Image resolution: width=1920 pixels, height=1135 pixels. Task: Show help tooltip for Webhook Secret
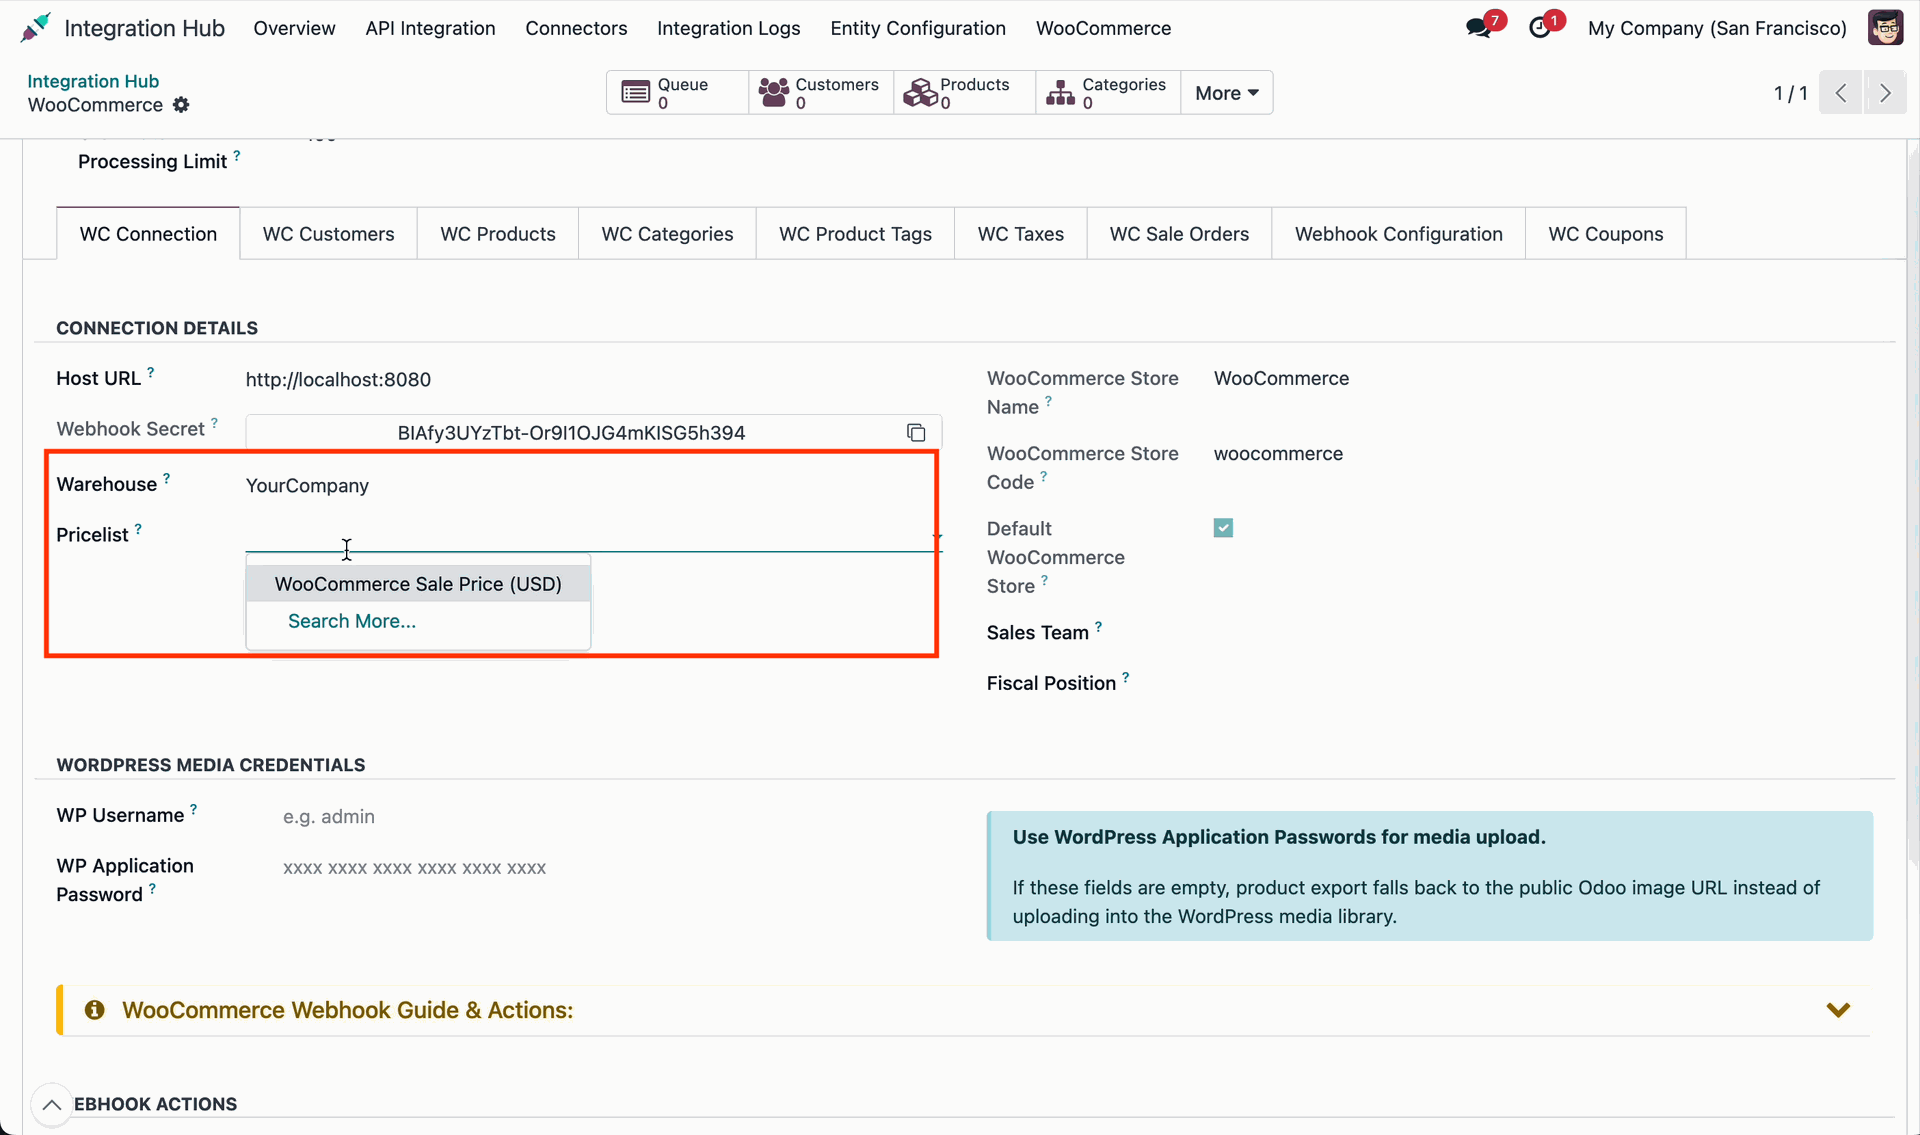pyautogui.click(x=214, y=423)
